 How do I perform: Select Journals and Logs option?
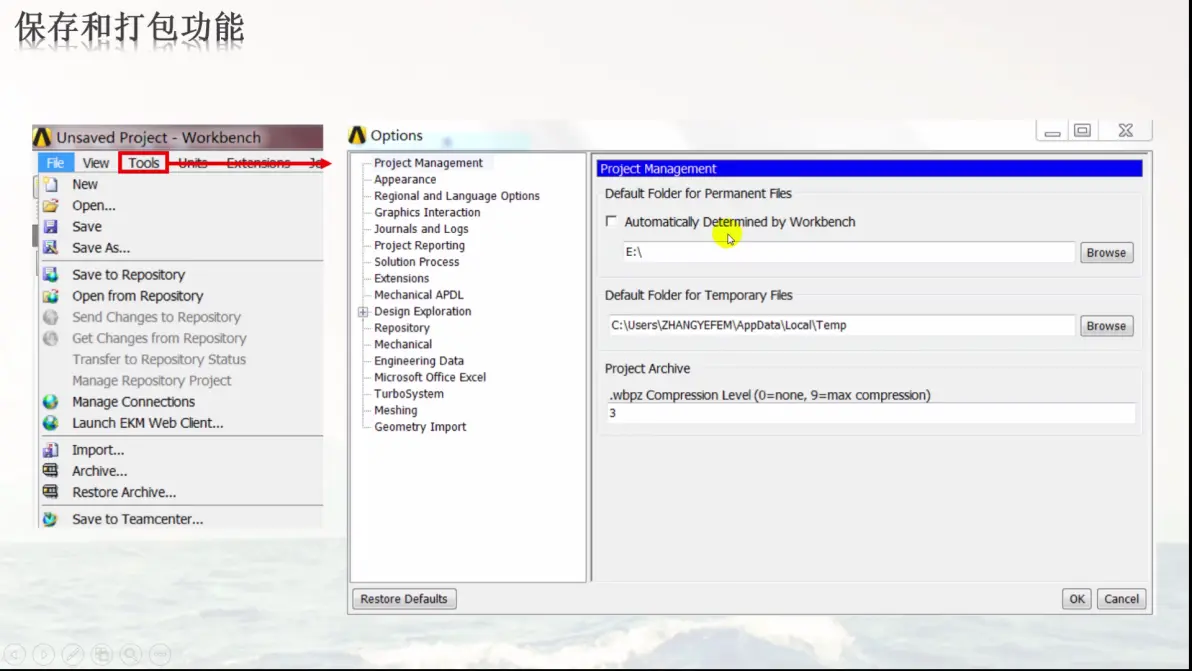coord(420,229)
